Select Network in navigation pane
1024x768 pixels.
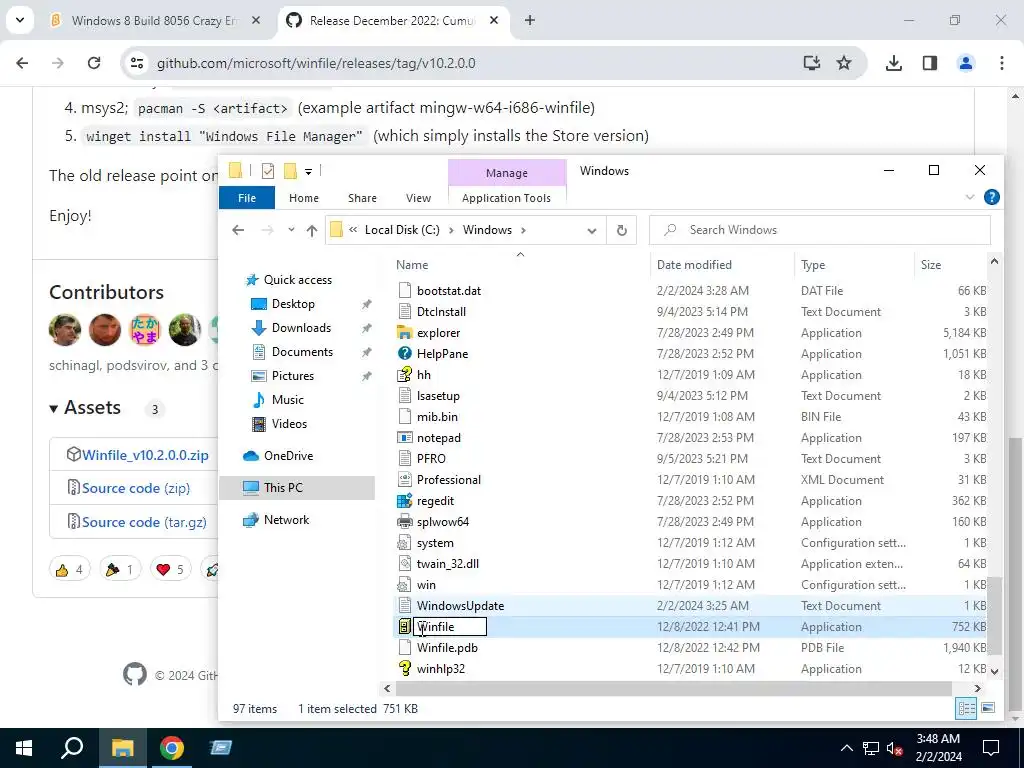point(287,520)
